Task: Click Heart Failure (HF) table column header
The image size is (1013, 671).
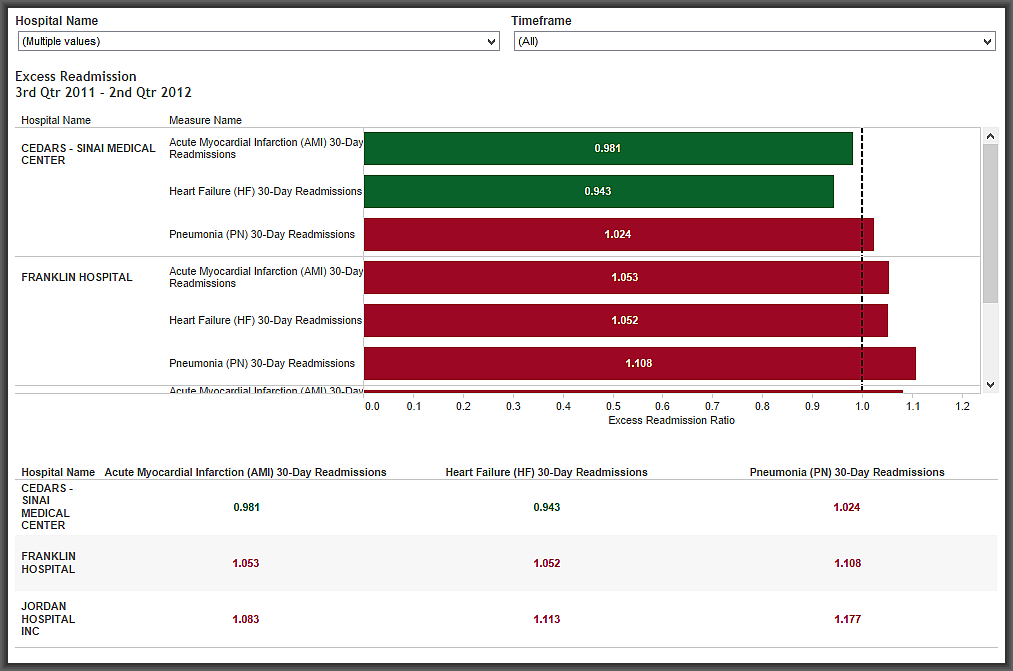Action: [x=547, y=472]
